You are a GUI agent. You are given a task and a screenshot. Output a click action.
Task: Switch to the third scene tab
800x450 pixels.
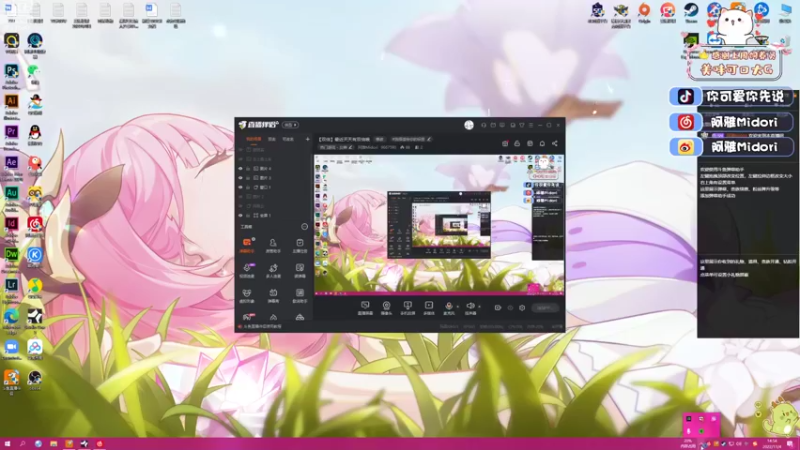(288, 139)
